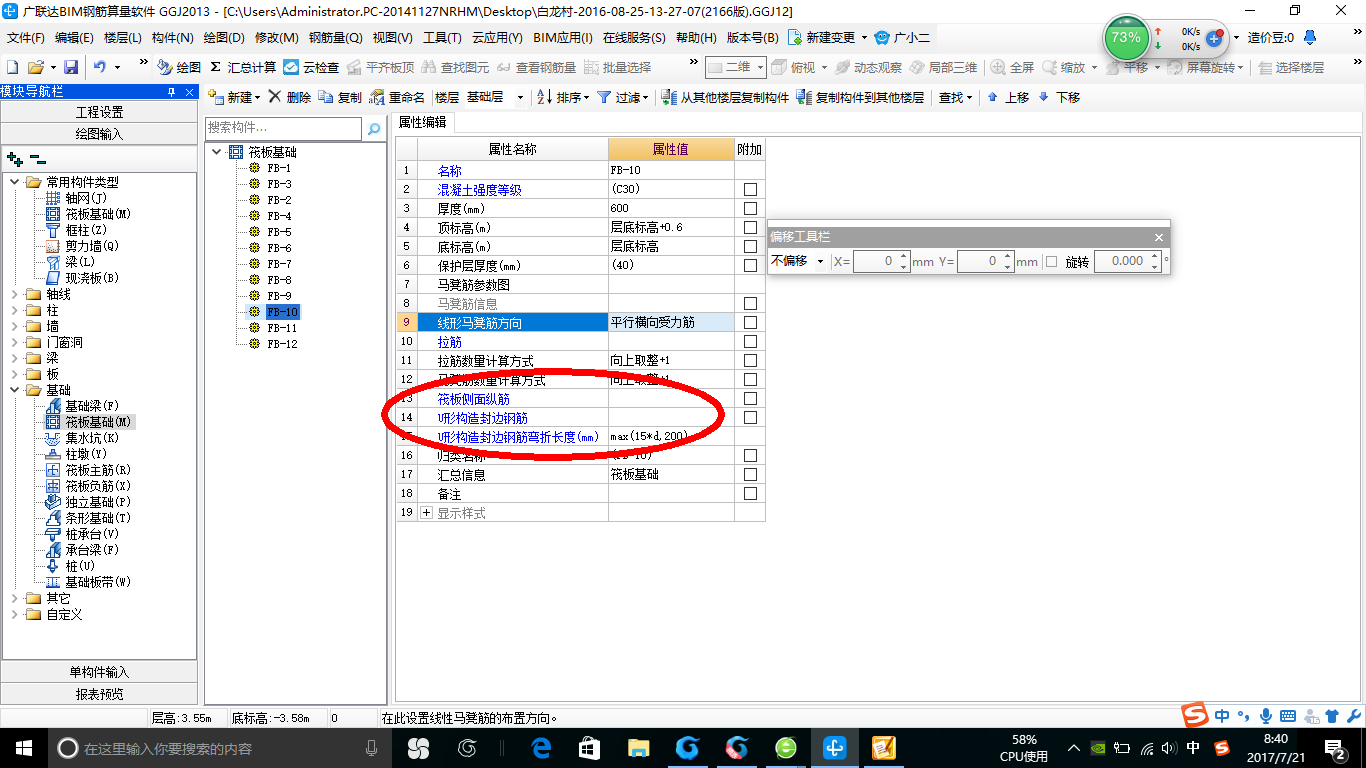Viewport: 1366px width, 768px height.
Task: Select FB-5 in the component list
Action: [x=279, y=232]
